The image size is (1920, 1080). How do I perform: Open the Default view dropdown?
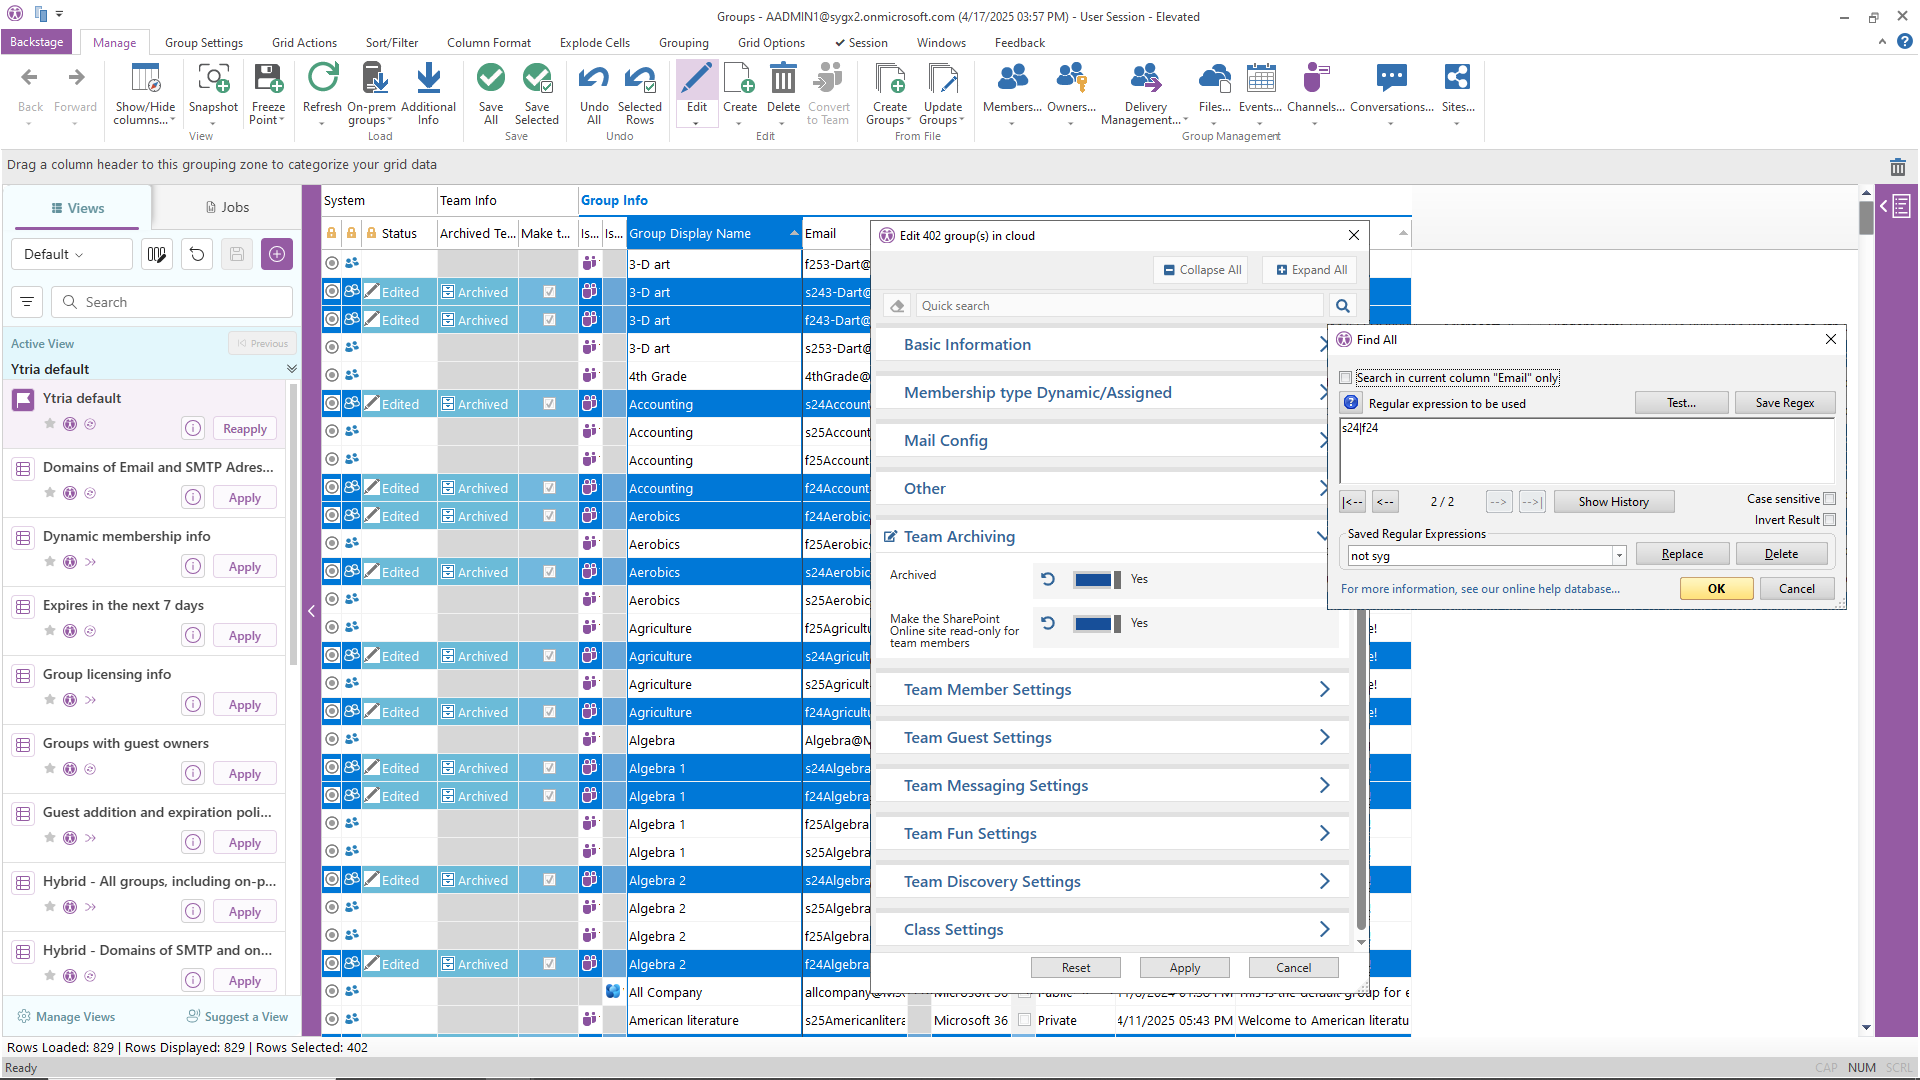(71, 254)
